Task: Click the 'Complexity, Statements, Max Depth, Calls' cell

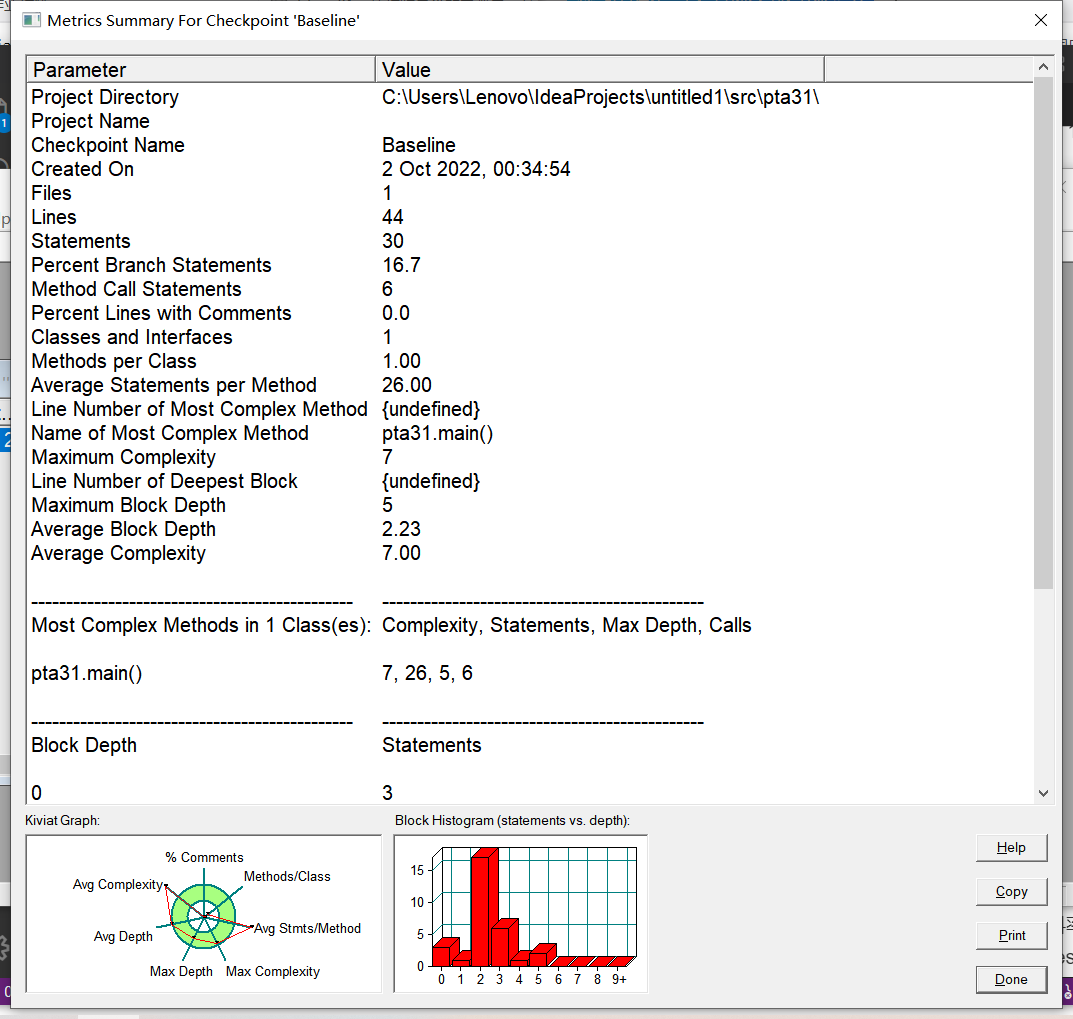Action: coord(567,625)
